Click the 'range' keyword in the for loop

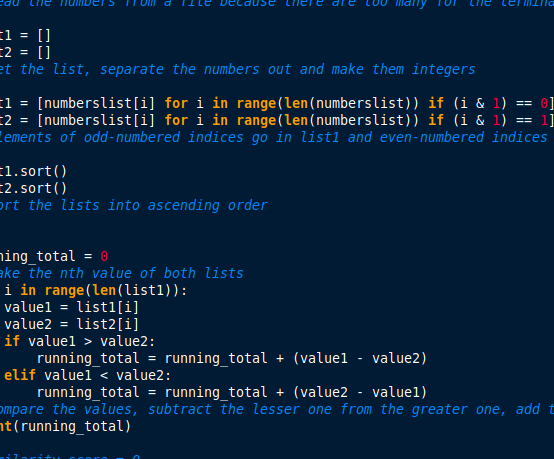[x=64, y=290]
